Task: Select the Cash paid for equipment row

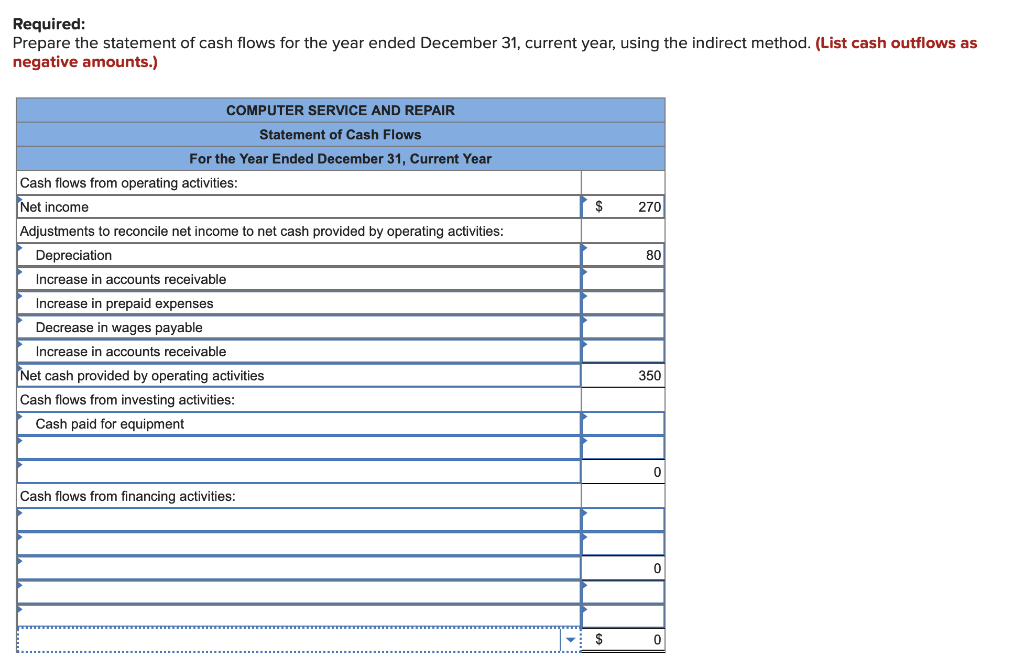Action: click(297, 423)
